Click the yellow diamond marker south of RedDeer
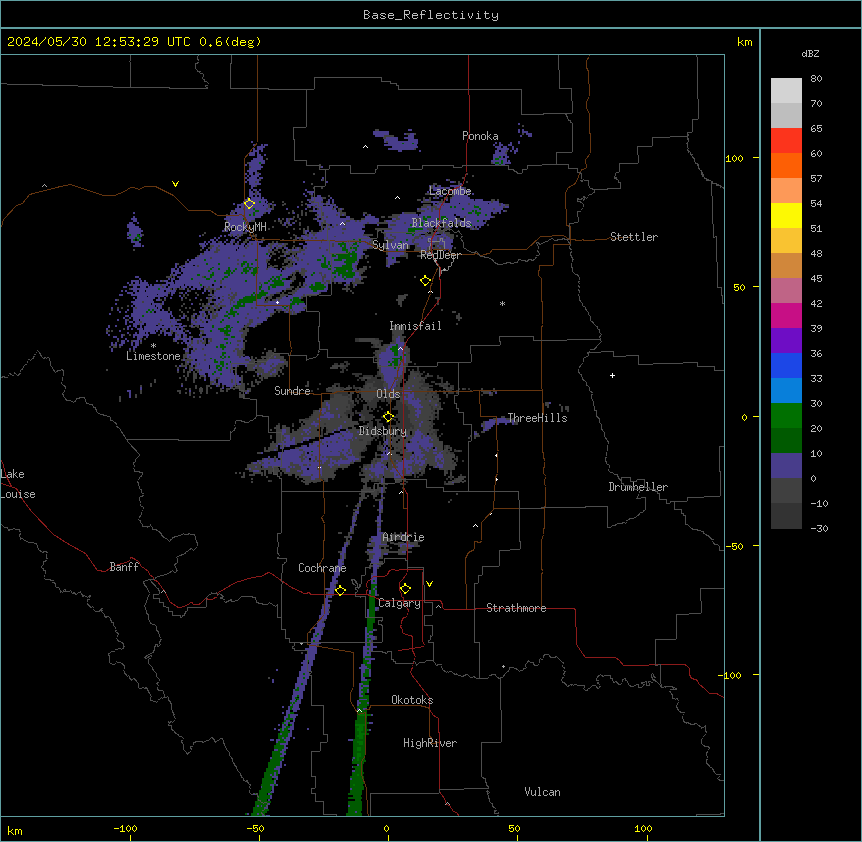The width and height of the screenshot is (862, 842). pos(425,281)
